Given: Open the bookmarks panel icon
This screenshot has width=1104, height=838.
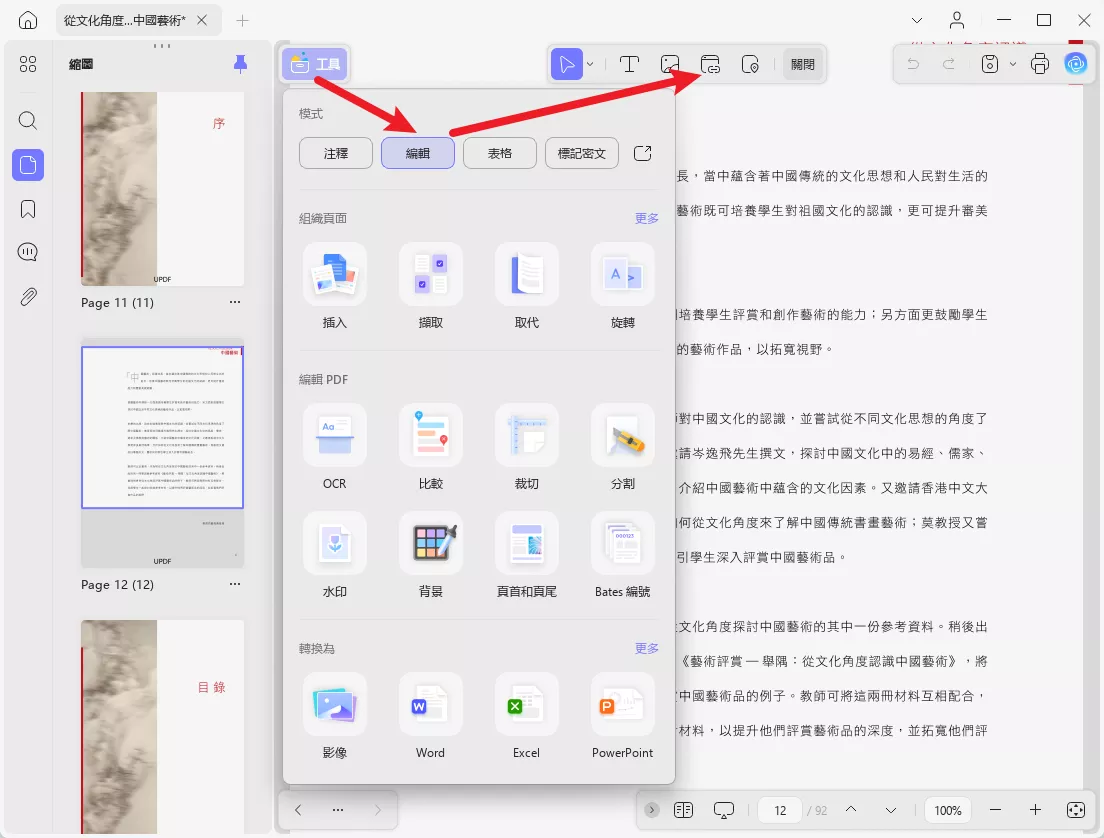Looking at the screenshot, I should [27, 209].
